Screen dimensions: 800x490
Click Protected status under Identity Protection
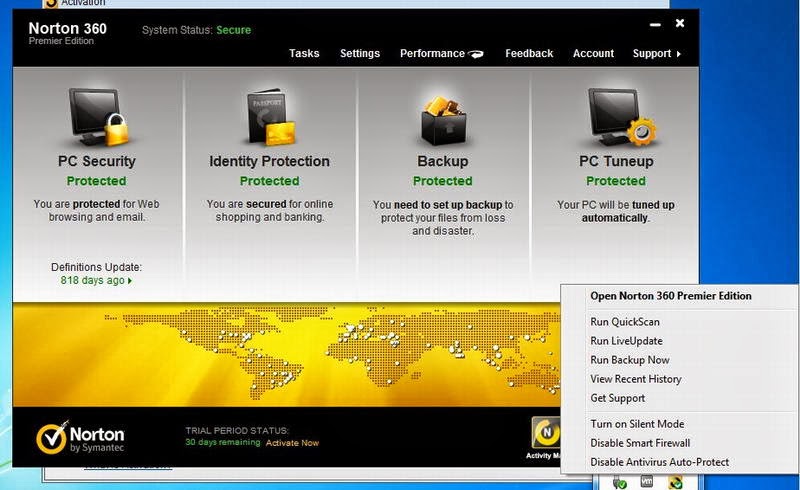tap(269, 181)
